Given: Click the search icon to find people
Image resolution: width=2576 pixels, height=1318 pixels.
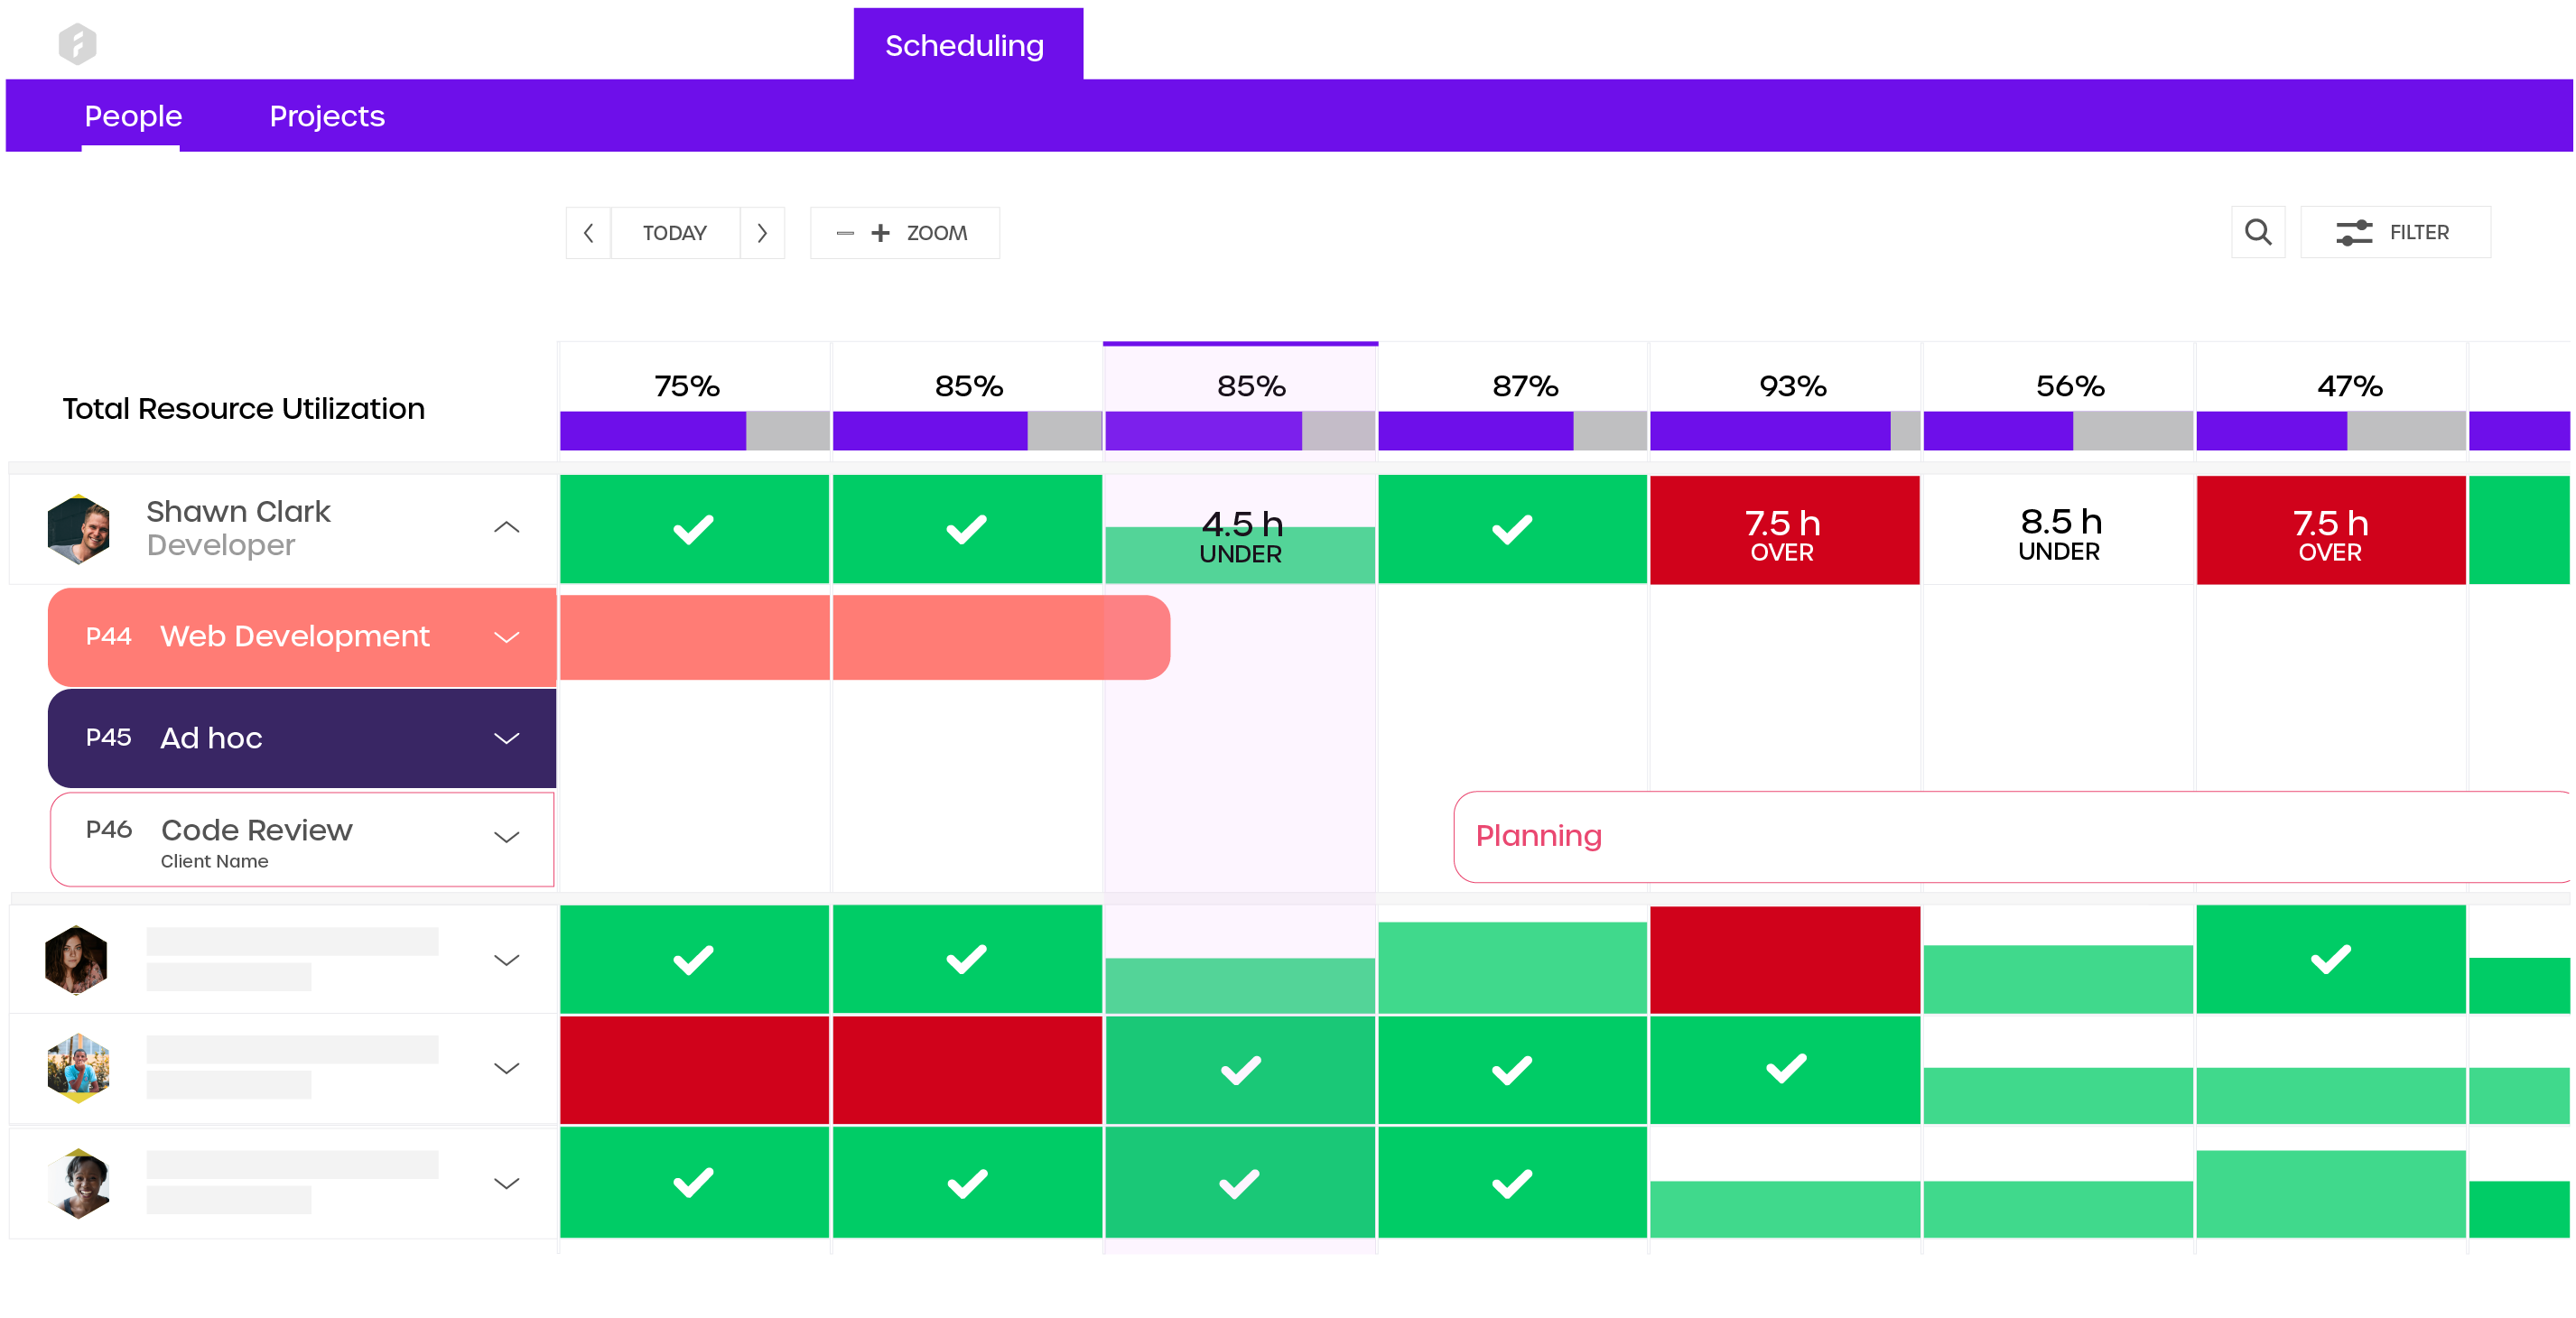Looking at the screenshot, I should coord(2258,234).
